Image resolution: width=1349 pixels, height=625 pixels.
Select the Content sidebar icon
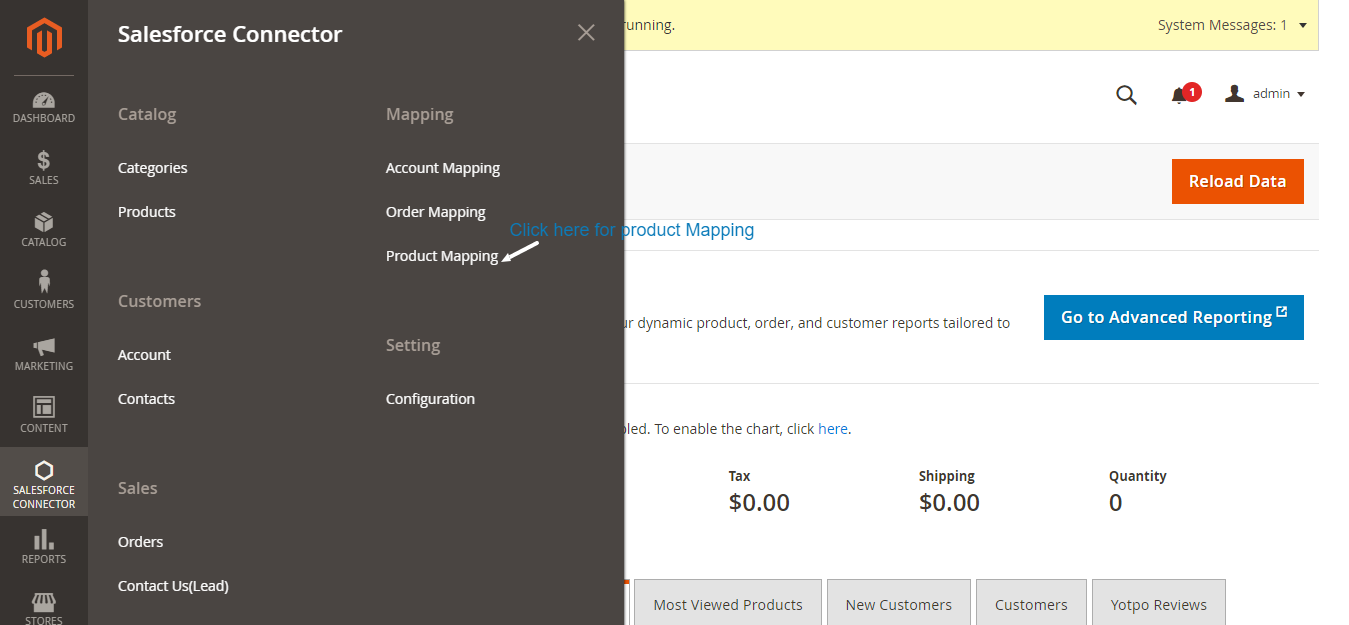pos(43,413)
